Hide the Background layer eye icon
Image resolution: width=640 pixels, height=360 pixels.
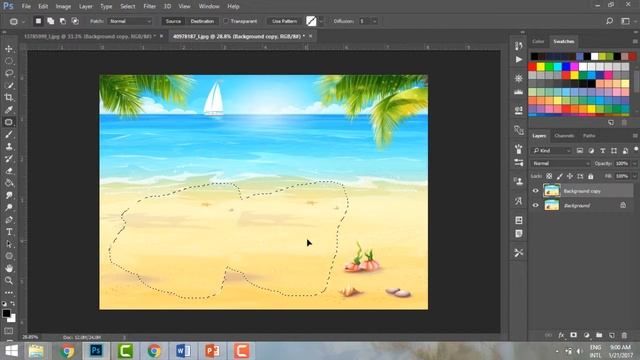click(x=536, y=205)
